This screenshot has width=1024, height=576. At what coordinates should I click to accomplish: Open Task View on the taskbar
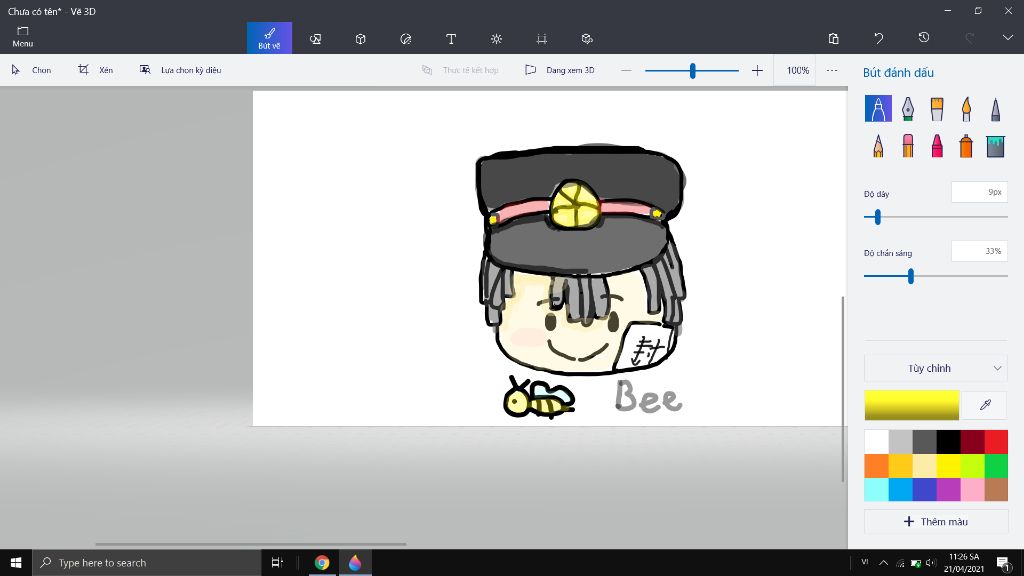(x=277, y=562)
